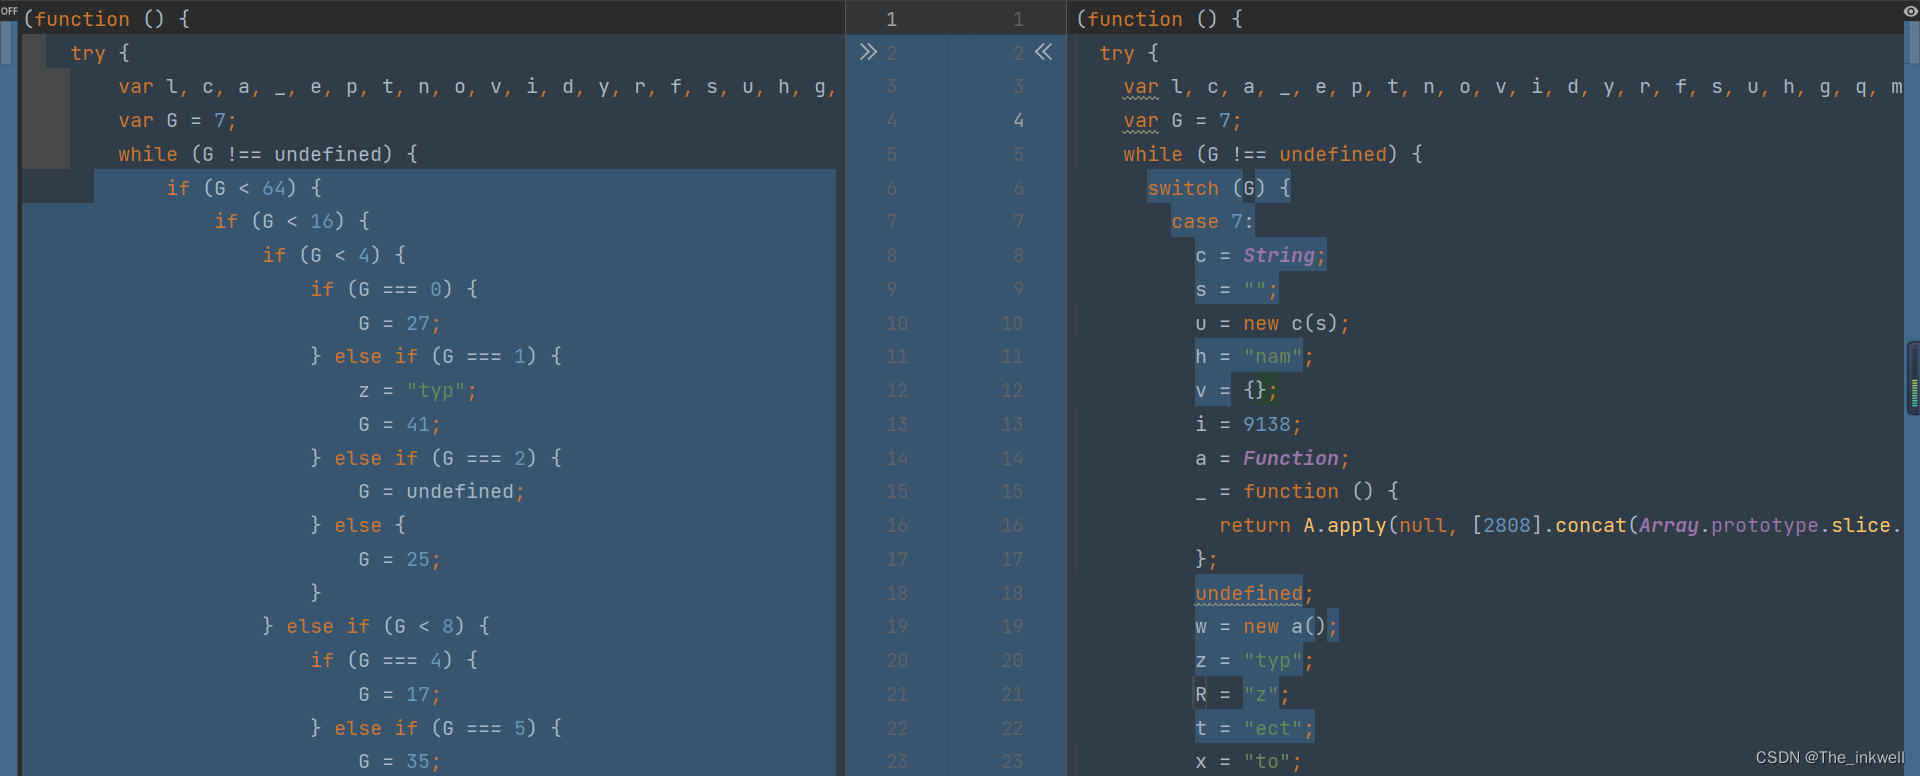Viewport: 1920px width, 776px height.
Task: Click the "v = {};" line
Action: 1236,390
